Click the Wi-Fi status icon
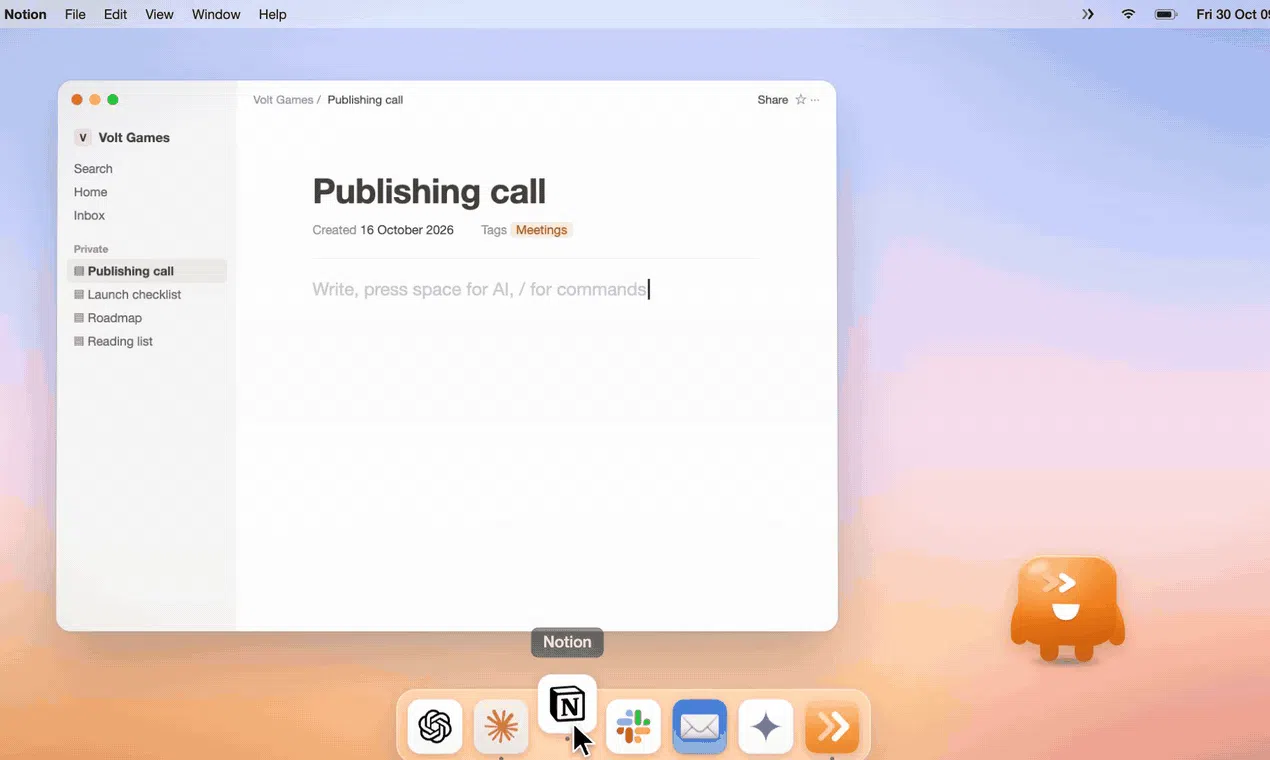The height and width of the screenshot is (760, 1270). (x=1128, y=14)
